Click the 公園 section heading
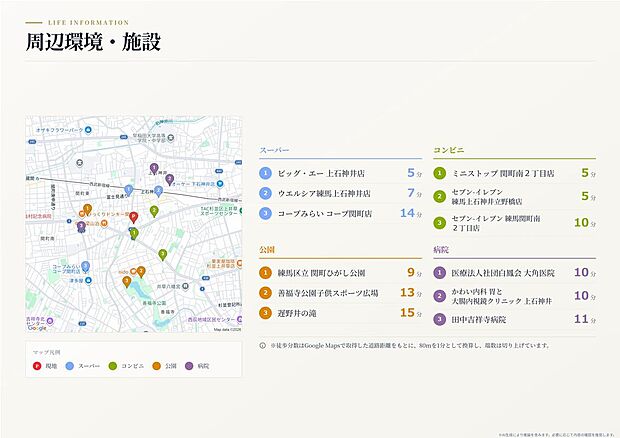Image resolution: width=620 pixels, height=438 pixels. (x=267, y=250)
